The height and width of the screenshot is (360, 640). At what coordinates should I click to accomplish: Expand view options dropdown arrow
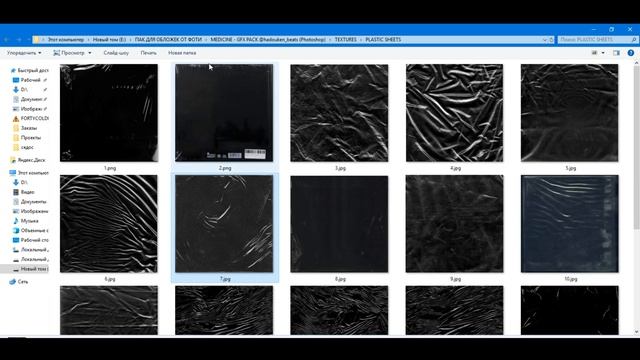coord(603,53)
